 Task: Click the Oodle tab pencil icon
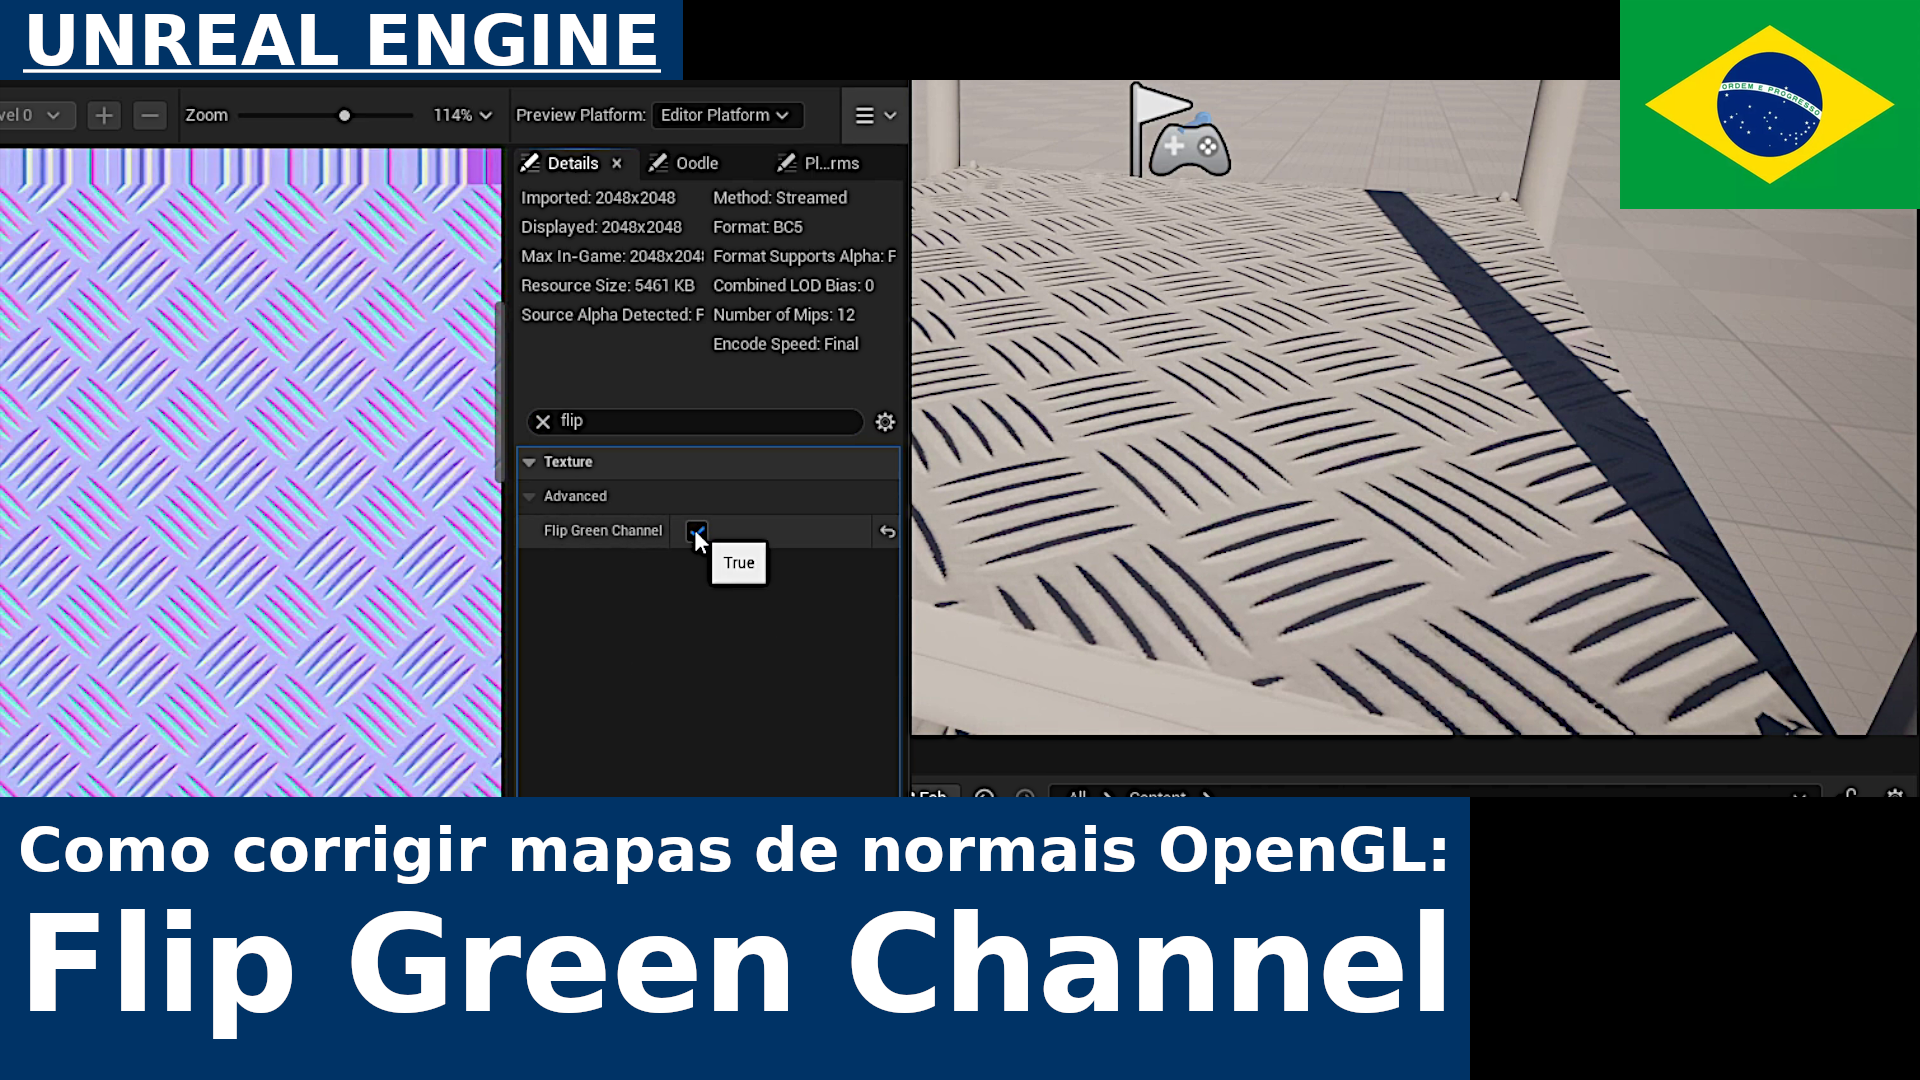click(x=658, y=163)
